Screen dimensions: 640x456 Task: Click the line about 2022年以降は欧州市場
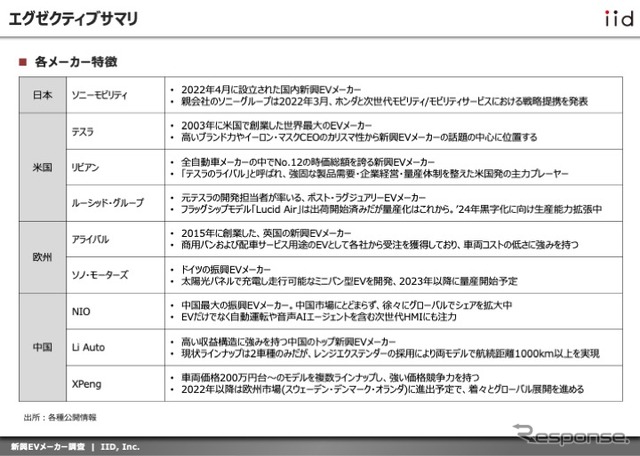382,389
